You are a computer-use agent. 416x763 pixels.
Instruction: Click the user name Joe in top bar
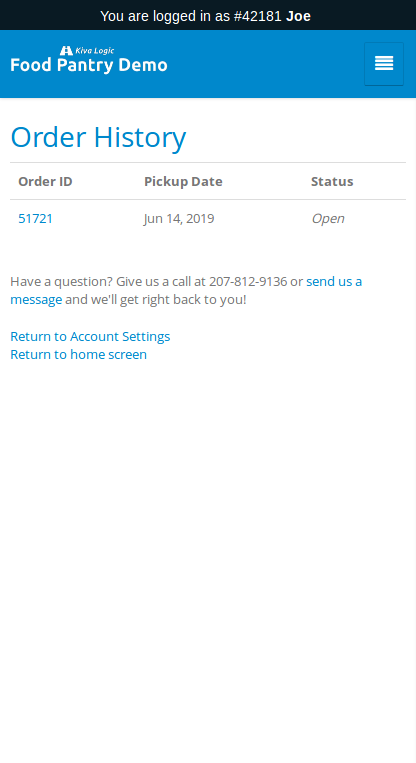tap(298, 16)
